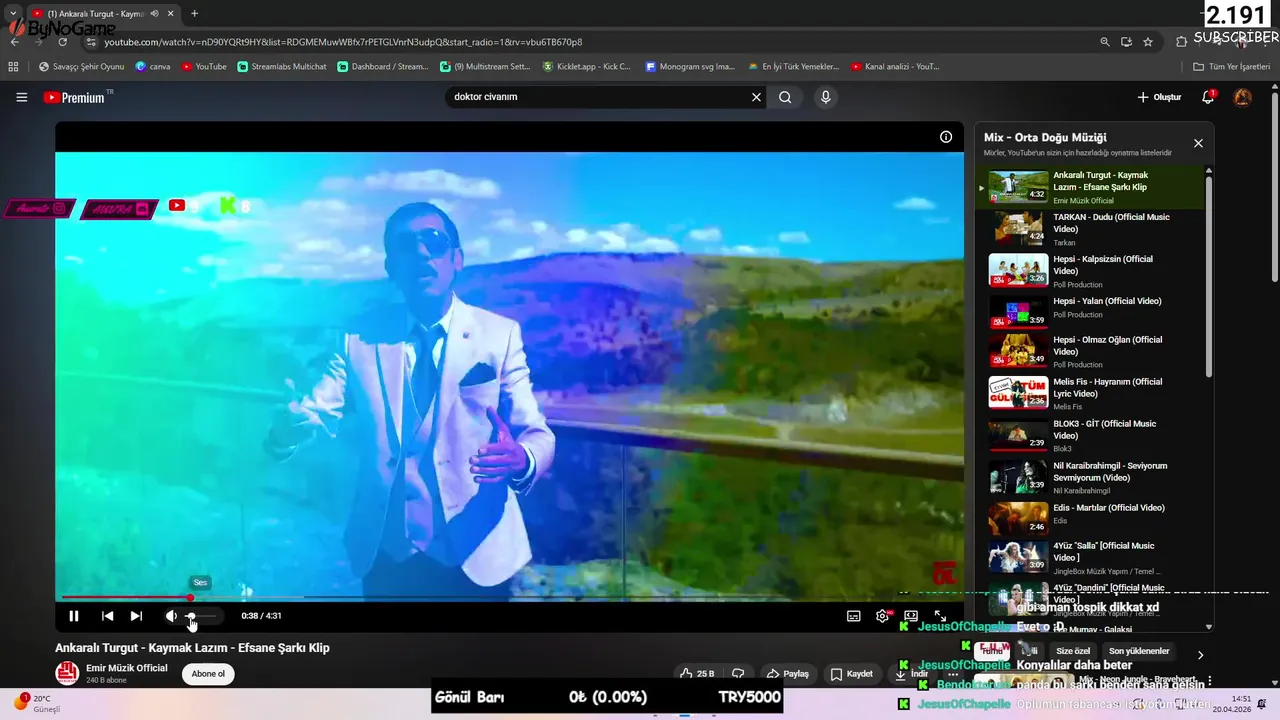The width and height of the screenshot is (1280, 720).
Task: Open the YouTube notifications bell
Action: [1208, 97]
